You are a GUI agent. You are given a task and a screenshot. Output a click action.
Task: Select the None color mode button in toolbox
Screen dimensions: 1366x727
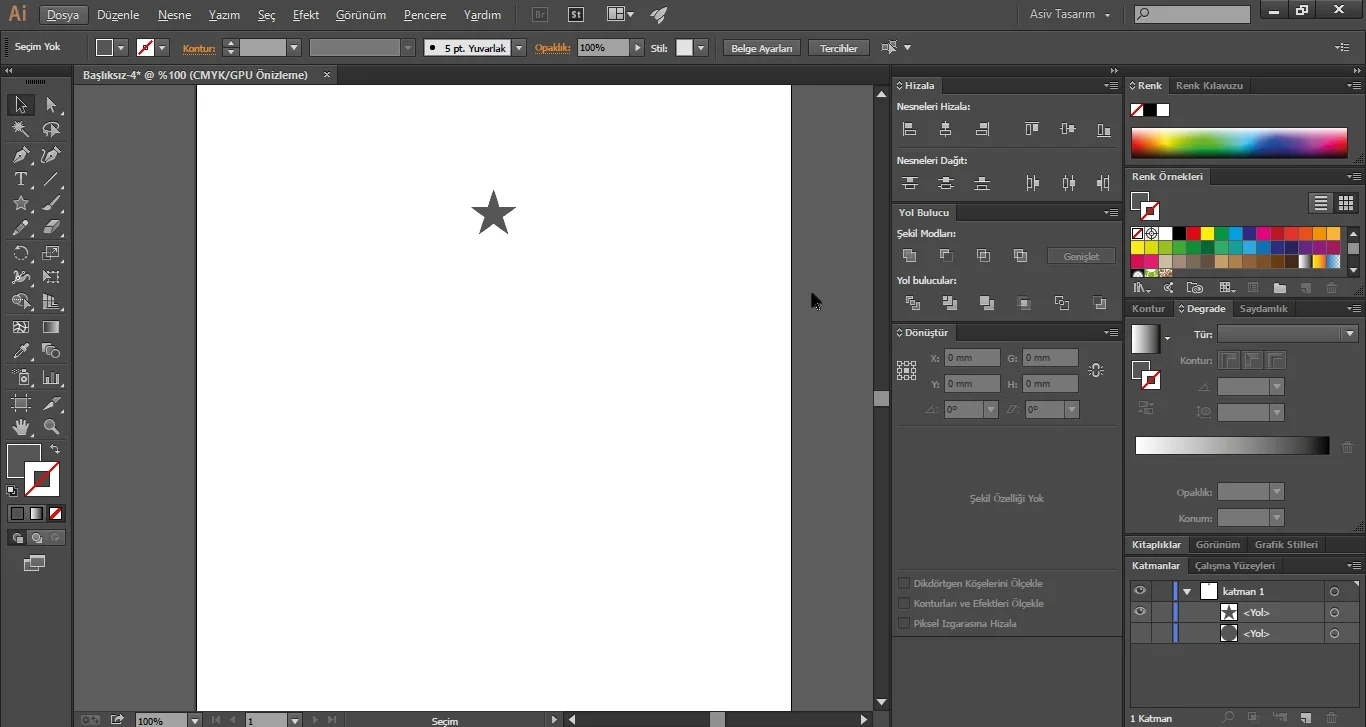point(56,513)
